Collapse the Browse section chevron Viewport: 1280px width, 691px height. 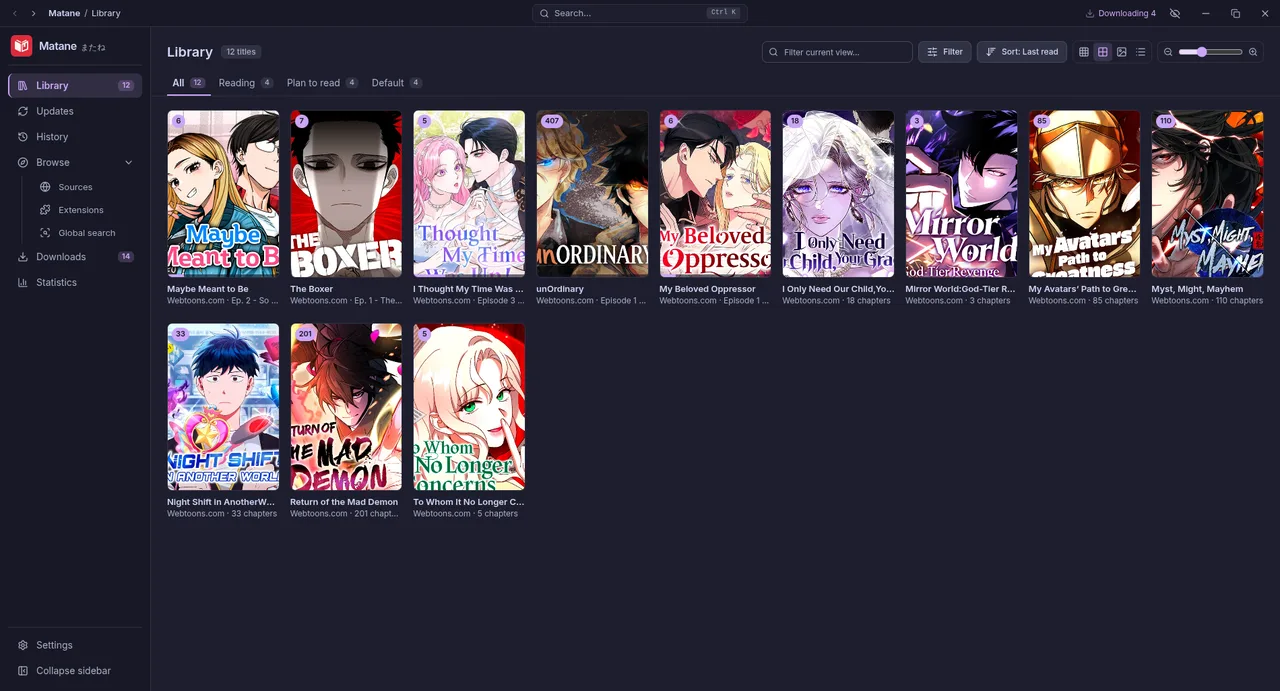coord(128,163)
